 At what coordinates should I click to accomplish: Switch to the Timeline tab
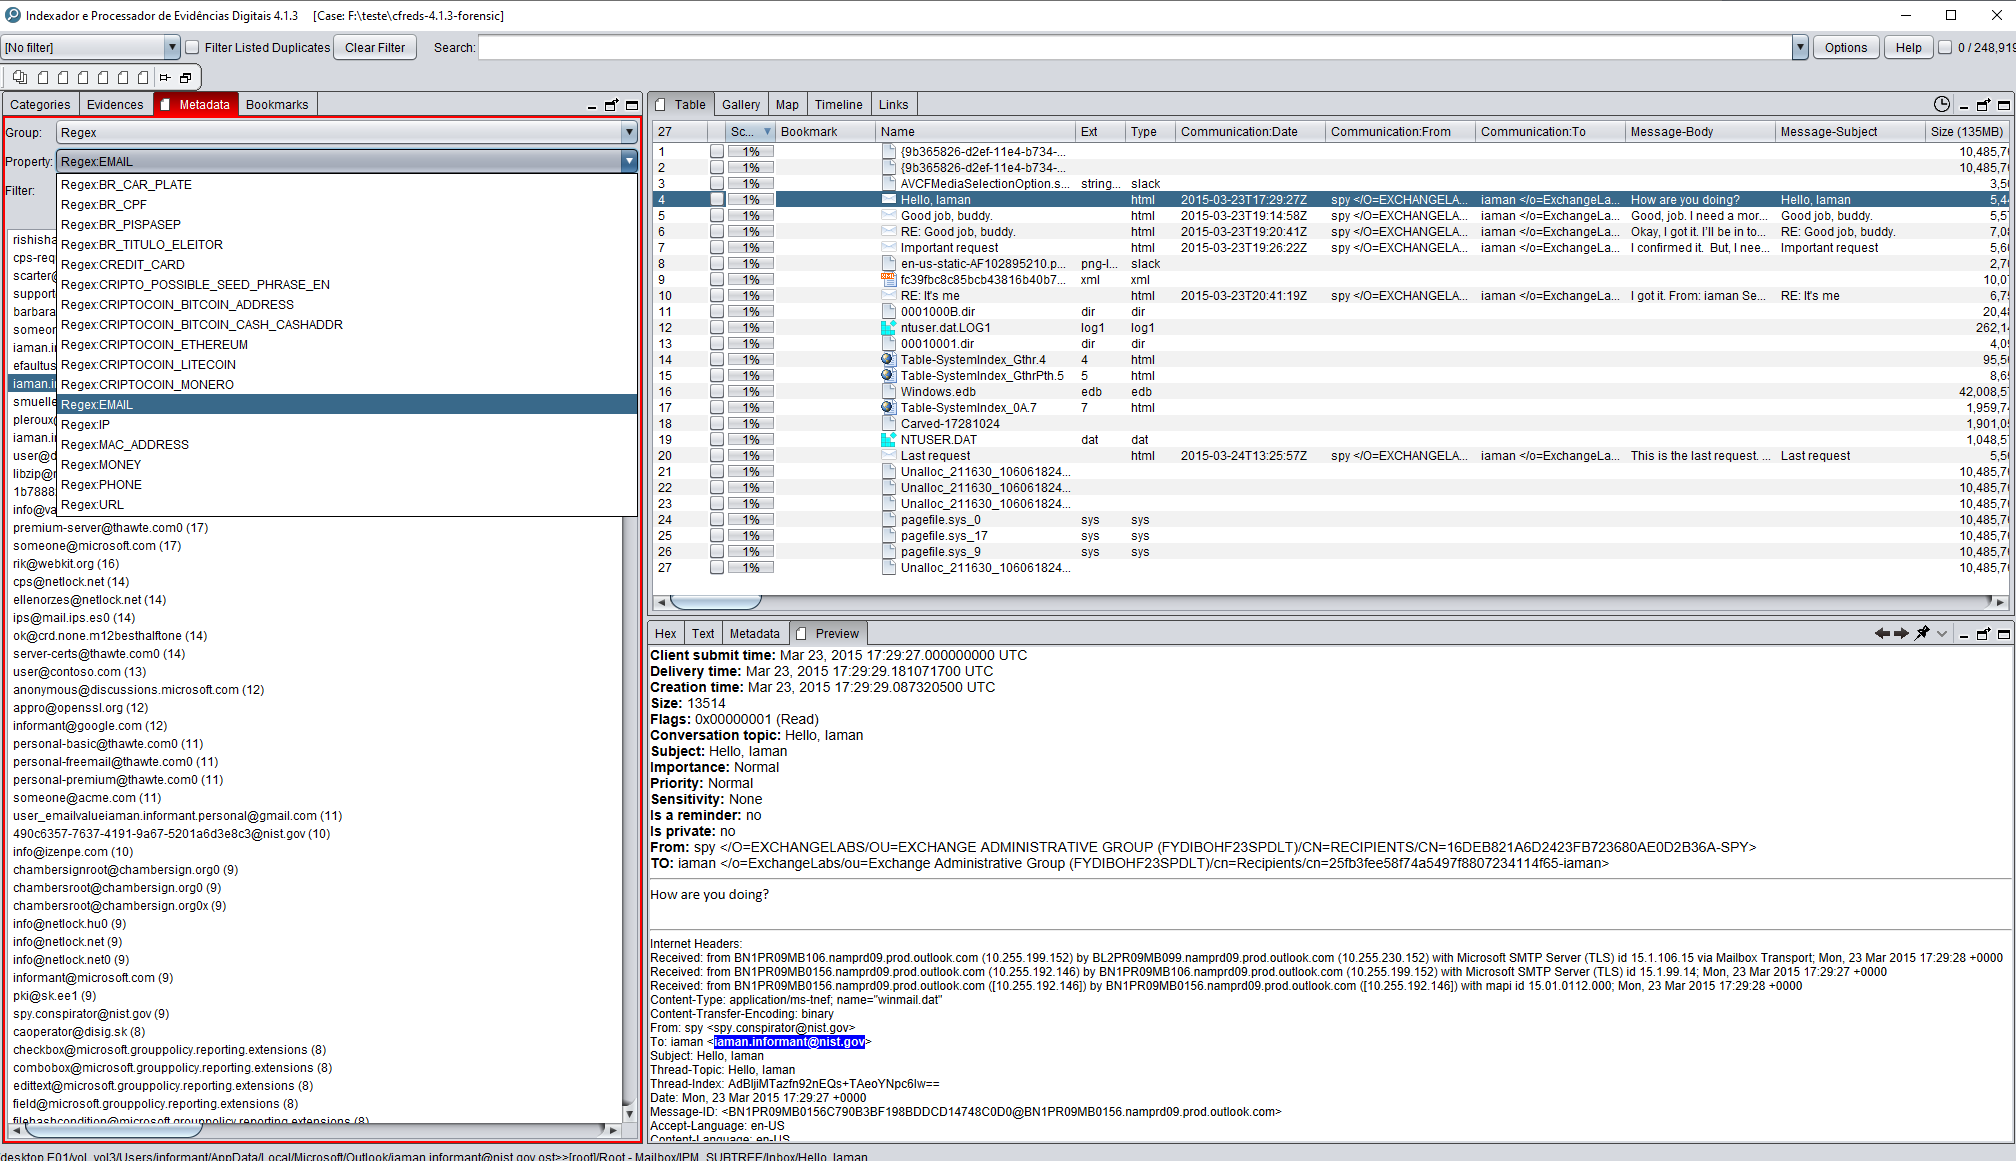(x=838, y=104)
